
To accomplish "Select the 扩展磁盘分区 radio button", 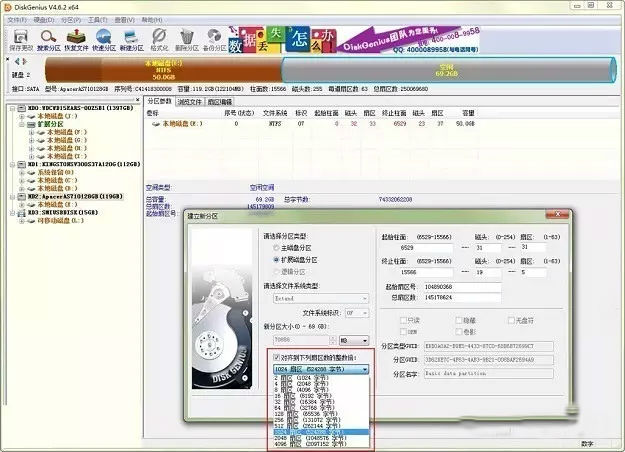I will click(x=276, y=260).
